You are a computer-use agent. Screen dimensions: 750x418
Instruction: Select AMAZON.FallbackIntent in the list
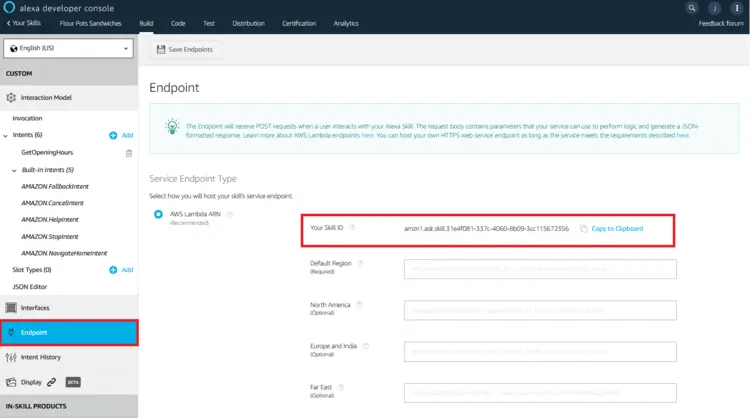point(55,187)
